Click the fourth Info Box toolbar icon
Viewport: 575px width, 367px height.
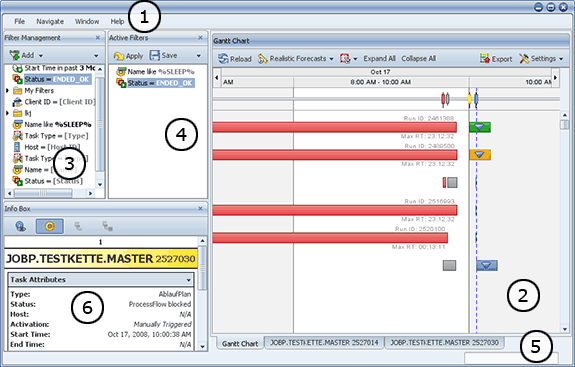tap(107, 226)
